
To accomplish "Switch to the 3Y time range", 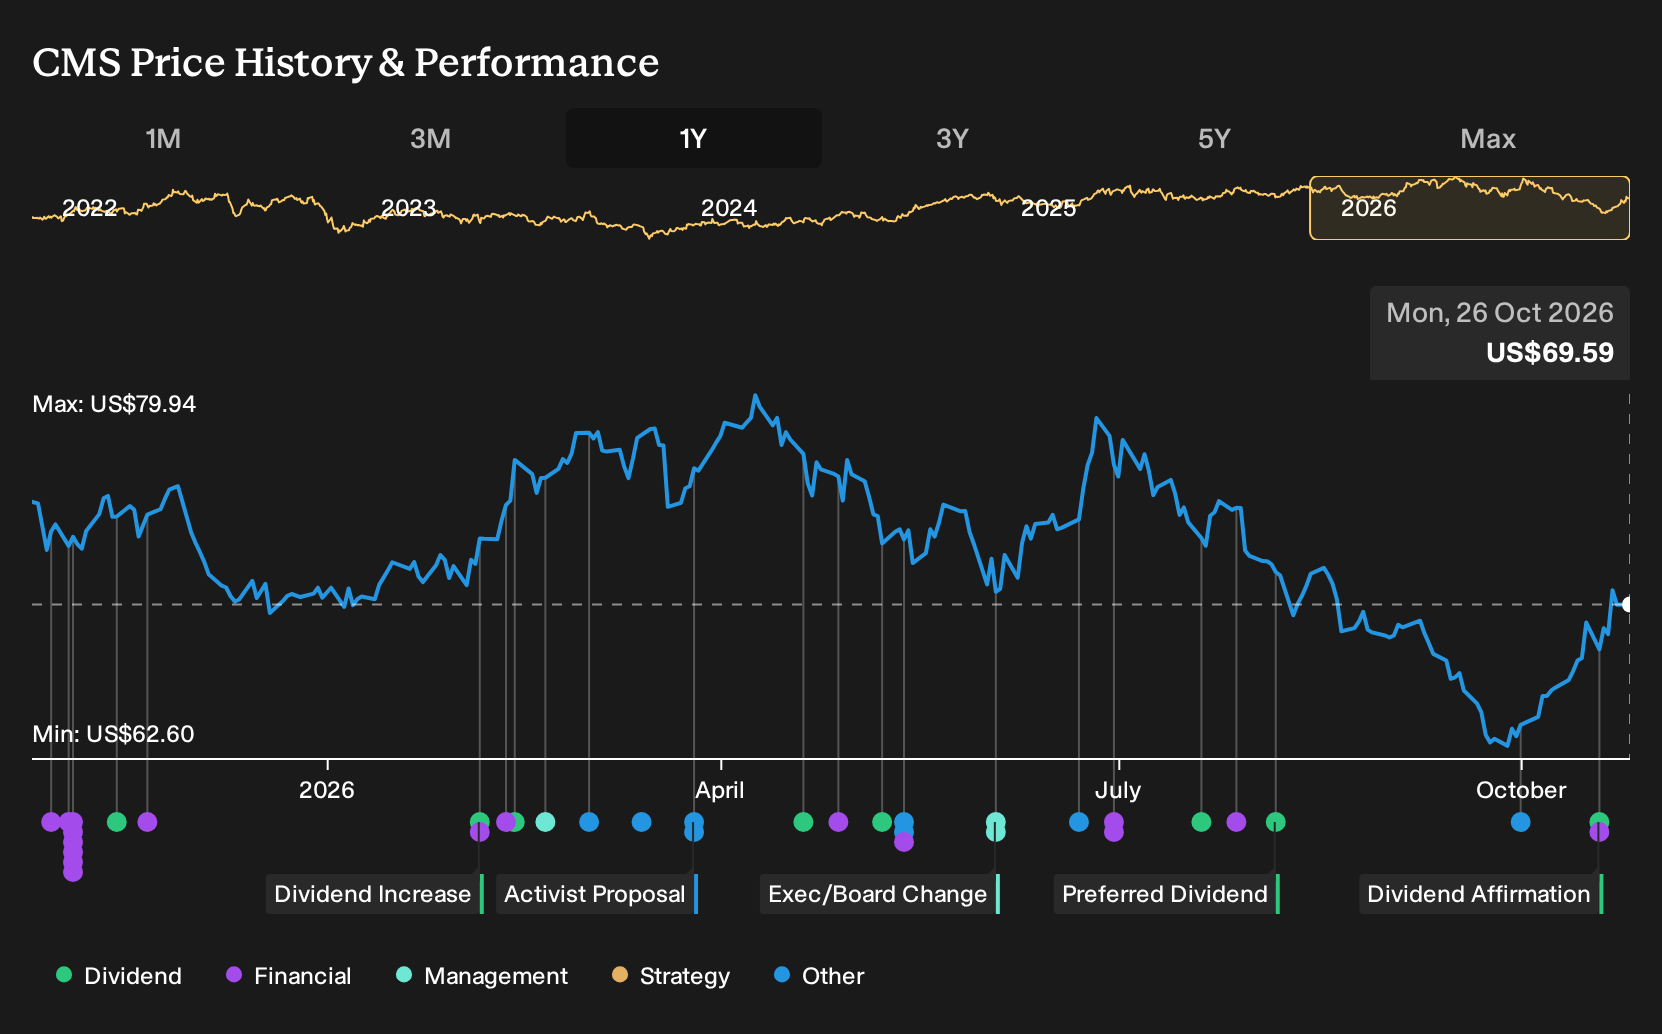I will [952, 138].
